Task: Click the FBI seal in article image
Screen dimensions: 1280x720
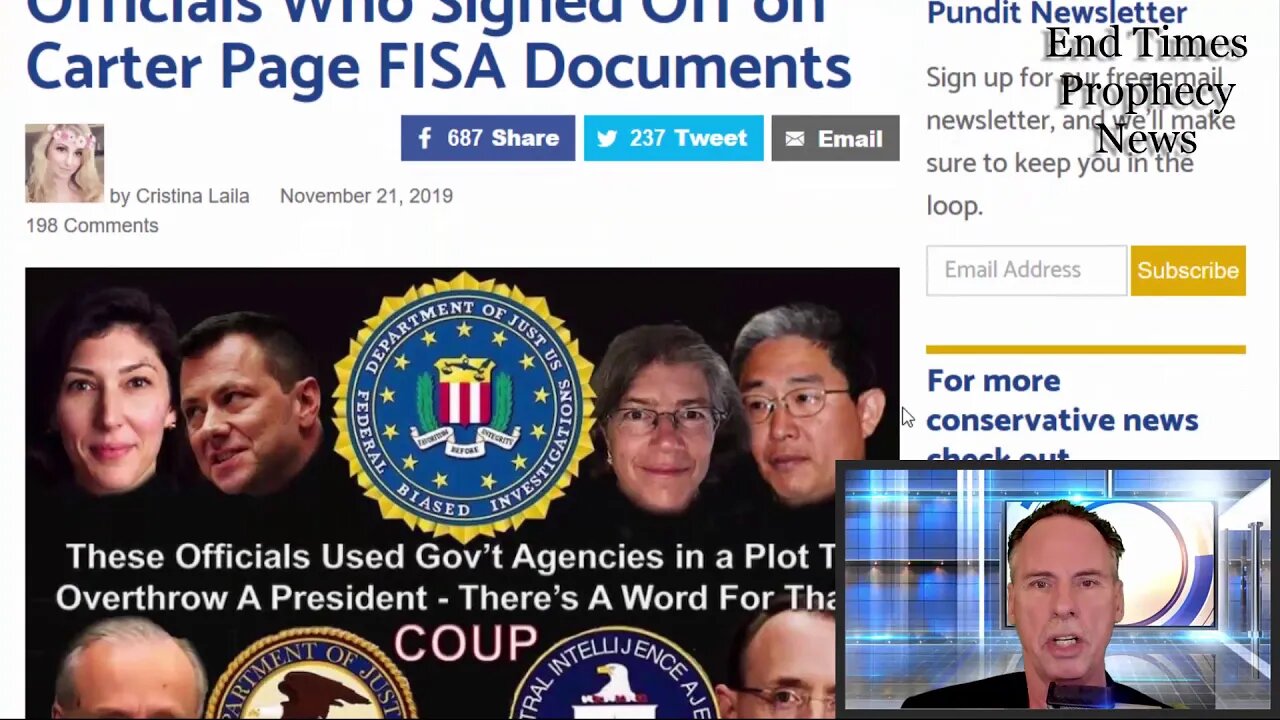Action: tap(463, 407)
